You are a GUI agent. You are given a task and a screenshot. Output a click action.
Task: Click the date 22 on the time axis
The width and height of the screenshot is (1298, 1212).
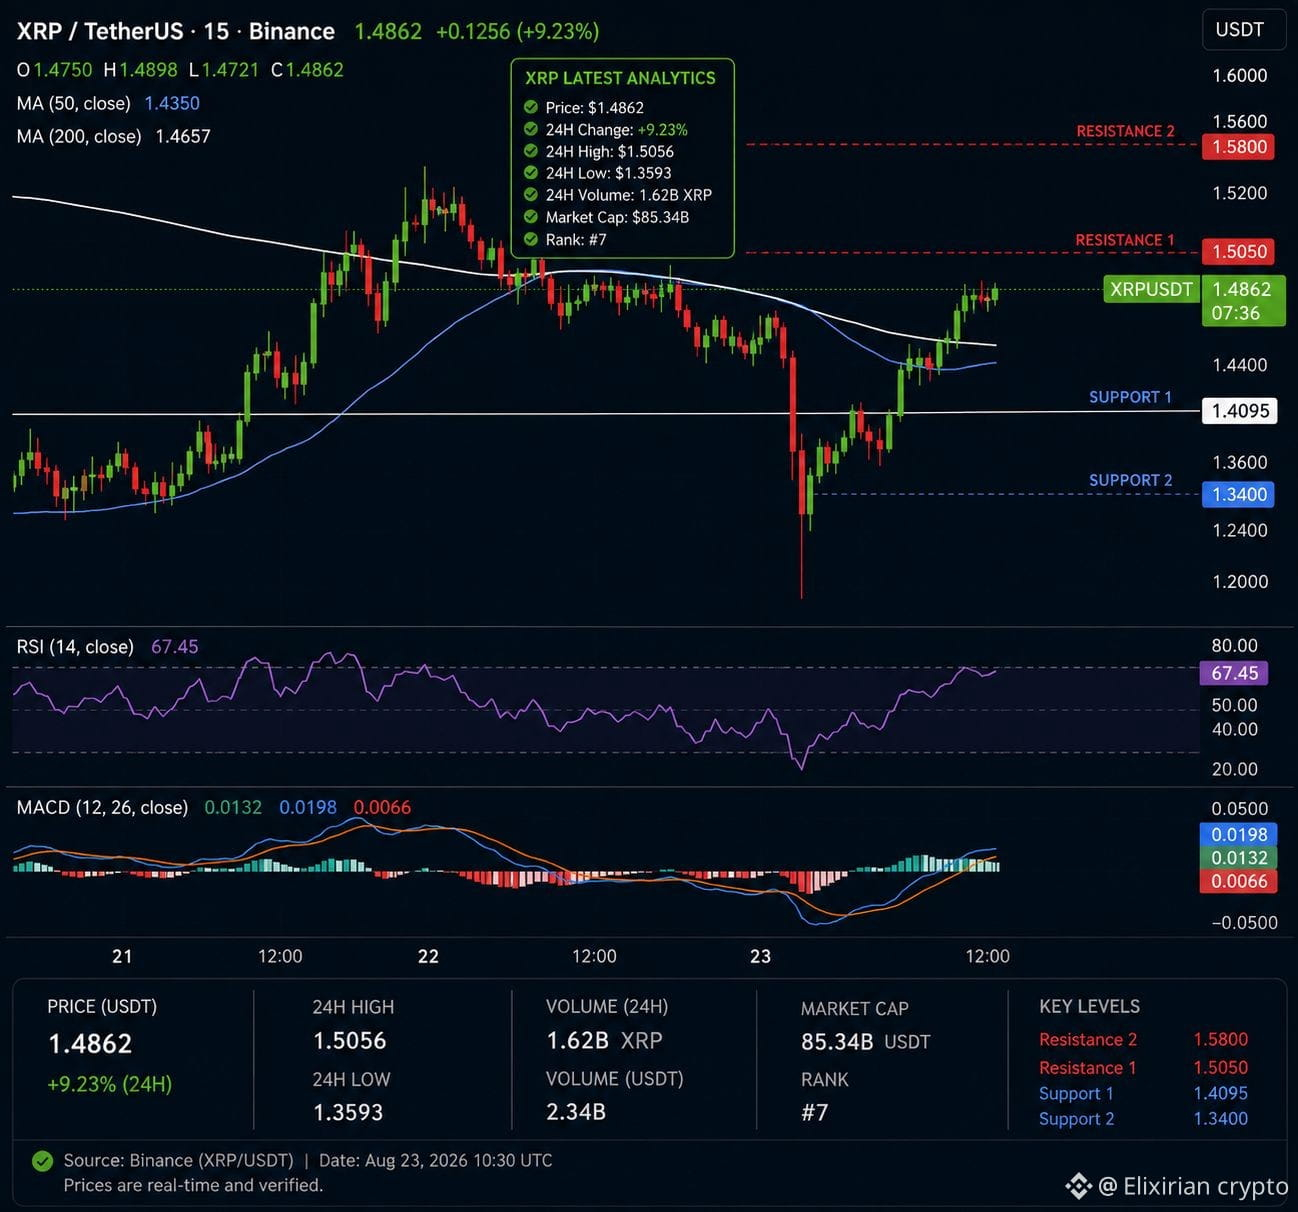428,956
